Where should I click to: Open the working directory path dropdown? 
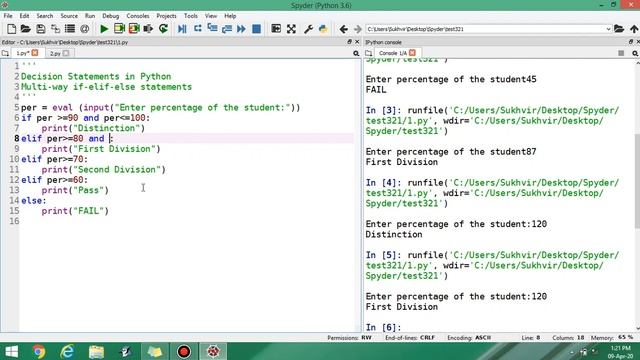[608, 29]
